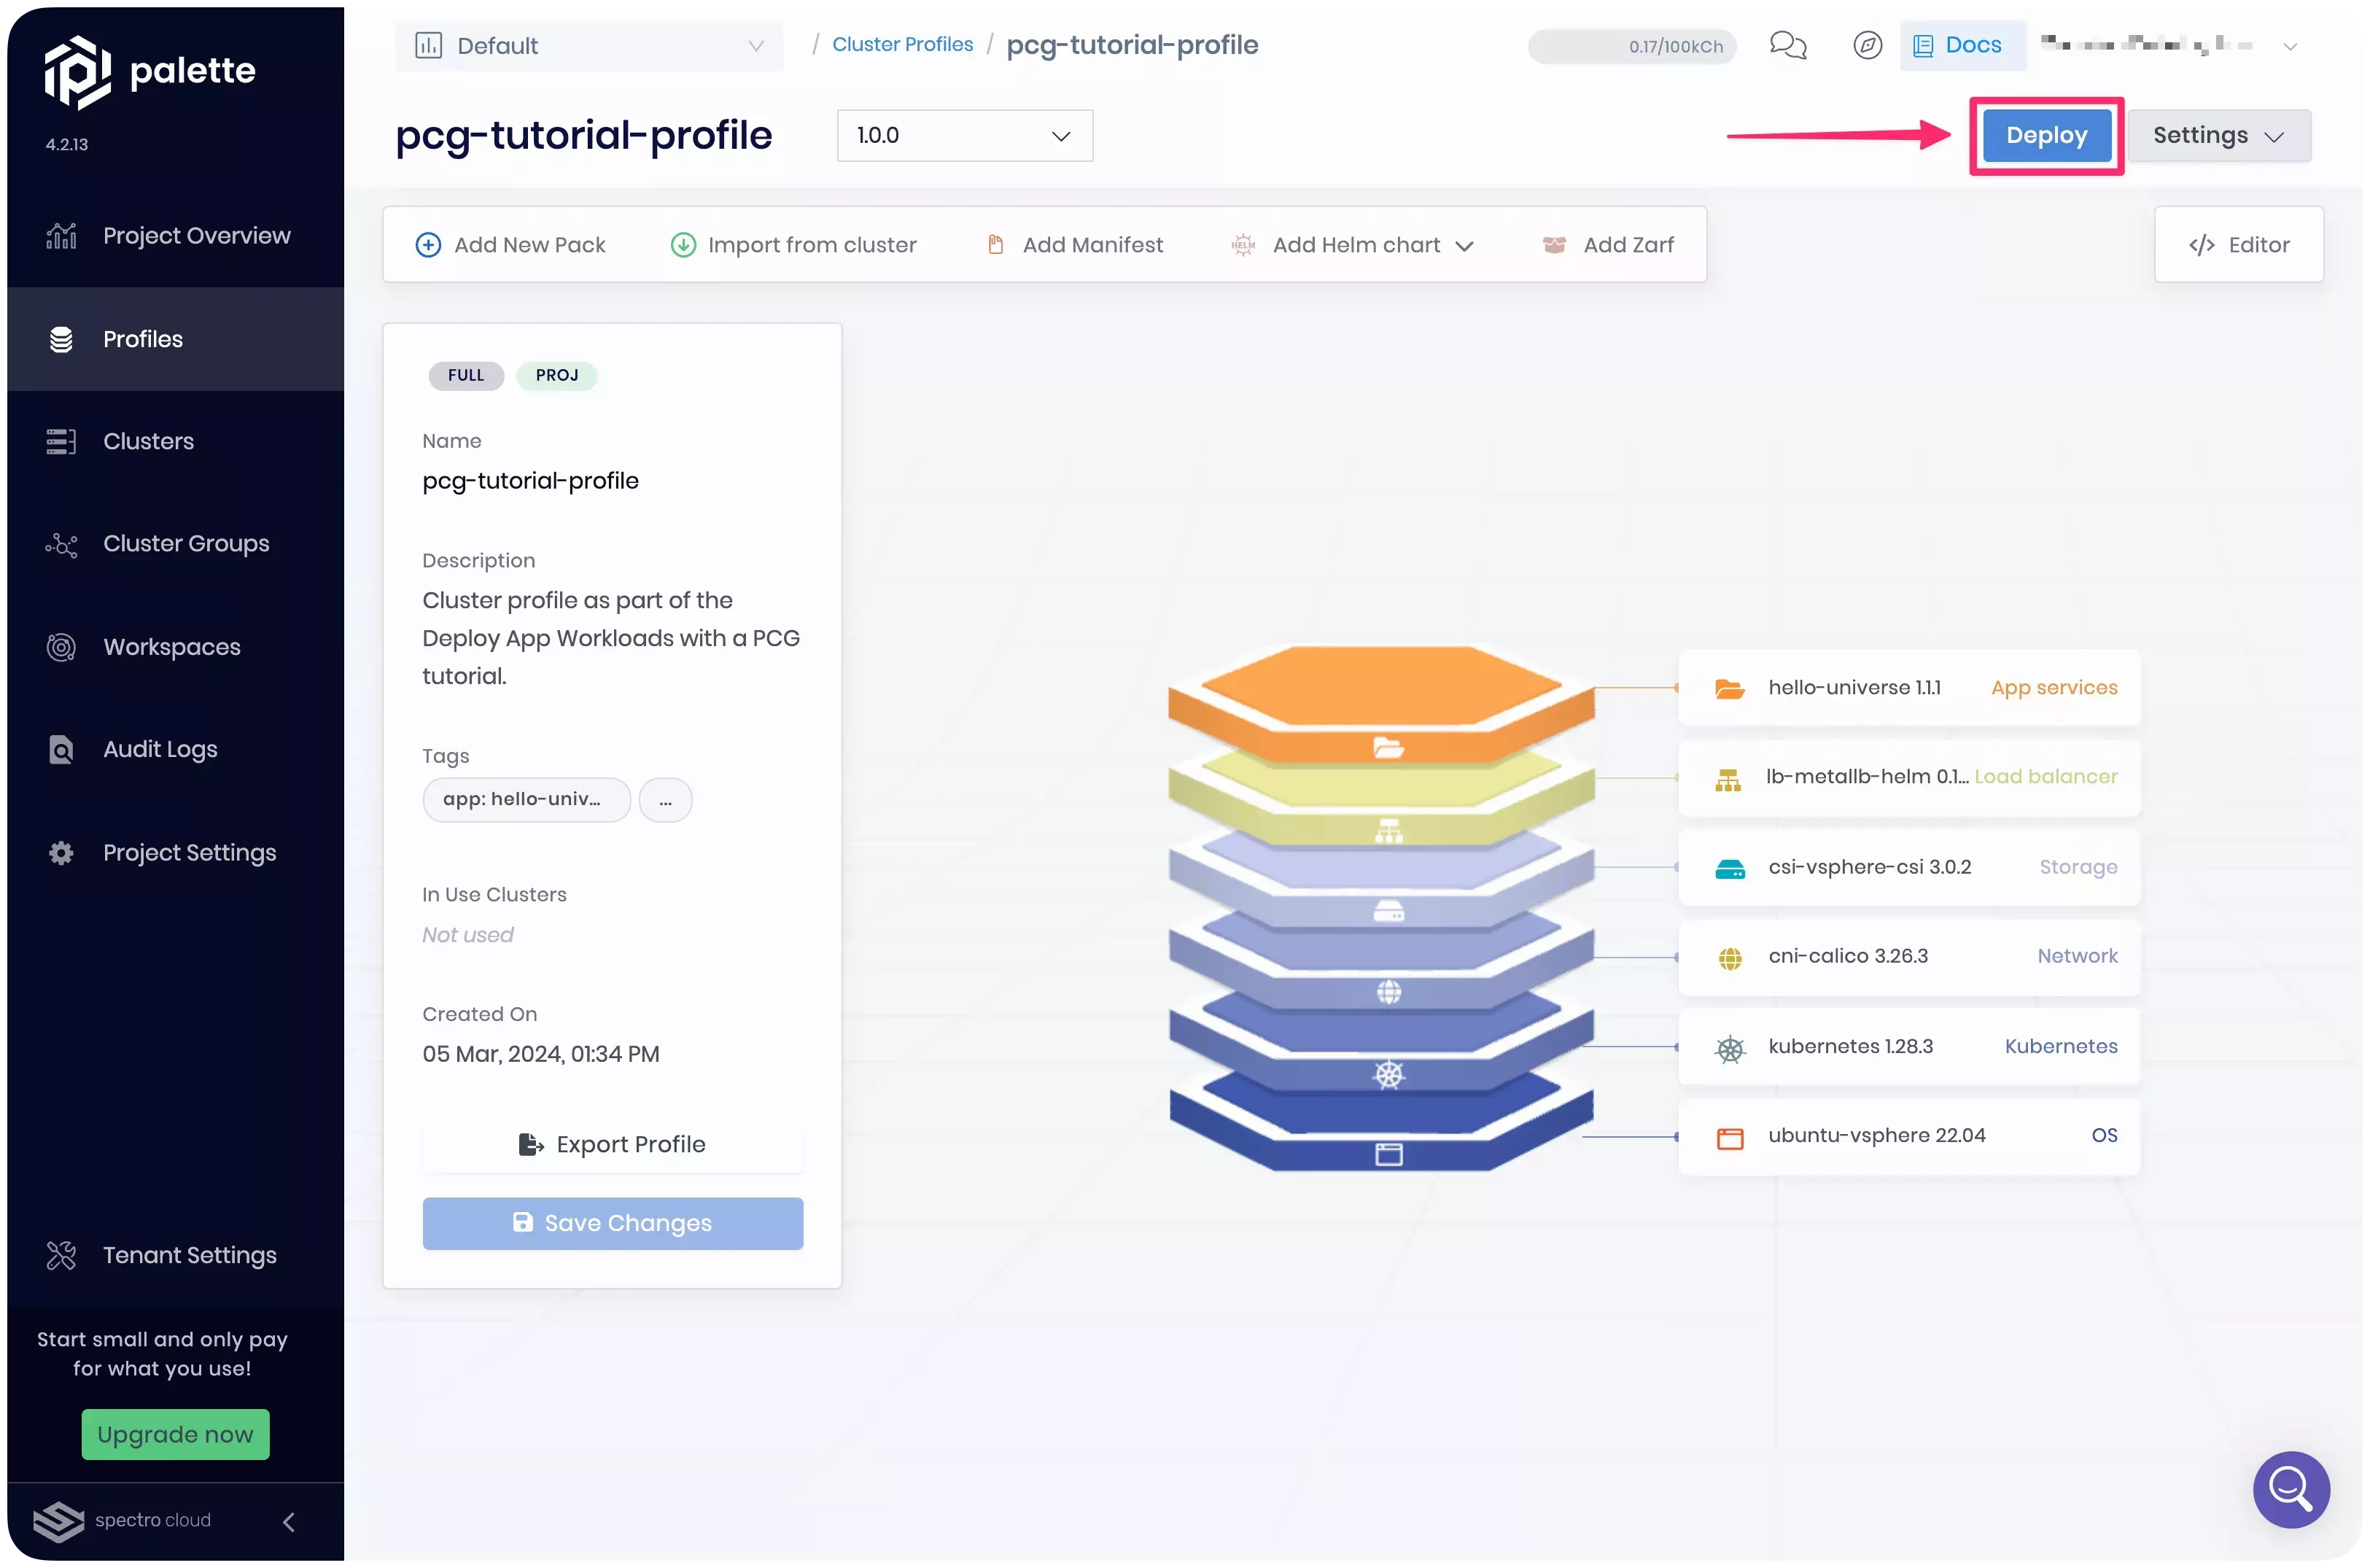Viewport: 2370px width, 1568px height.
Task: Click the Project Settings gear icon
Action: (x=61, y=852)
